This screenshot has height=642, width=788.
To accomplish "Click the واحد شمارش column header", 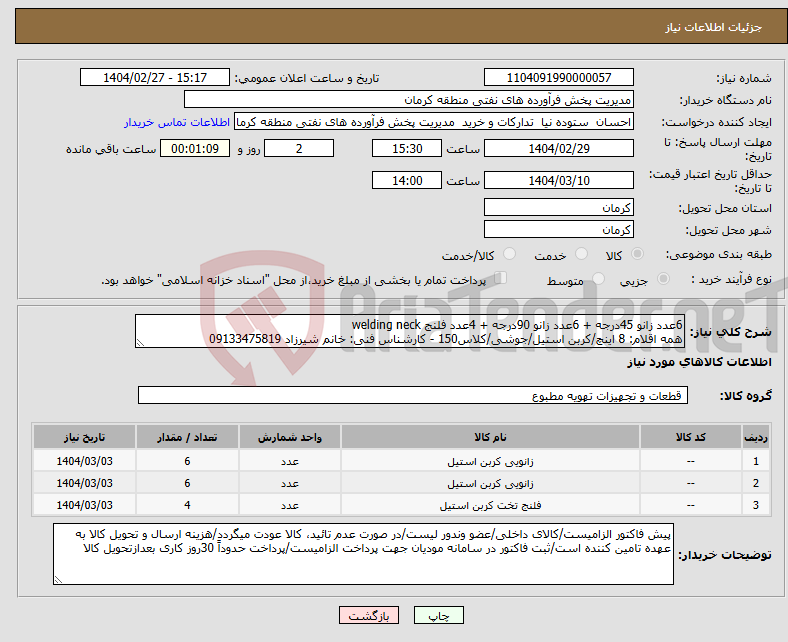I will tap(290, 437).
